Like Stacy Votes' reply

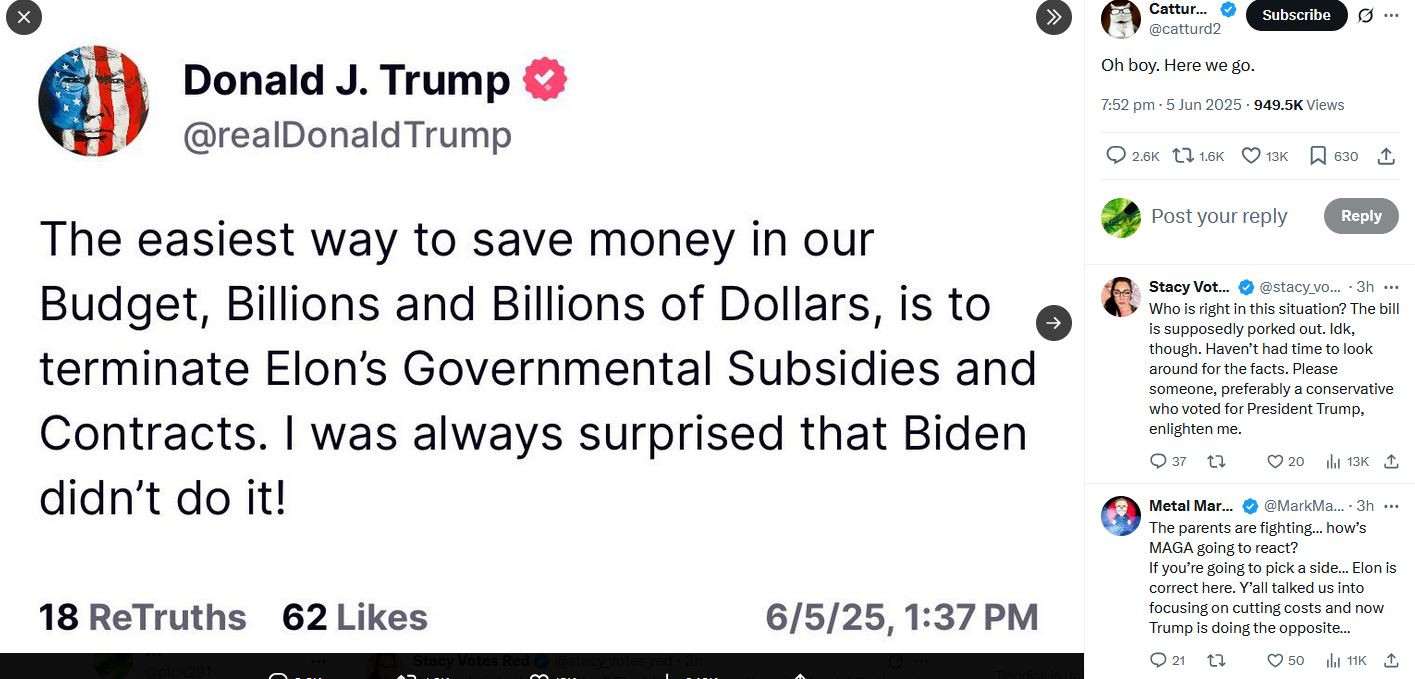tap(1275, 461)
